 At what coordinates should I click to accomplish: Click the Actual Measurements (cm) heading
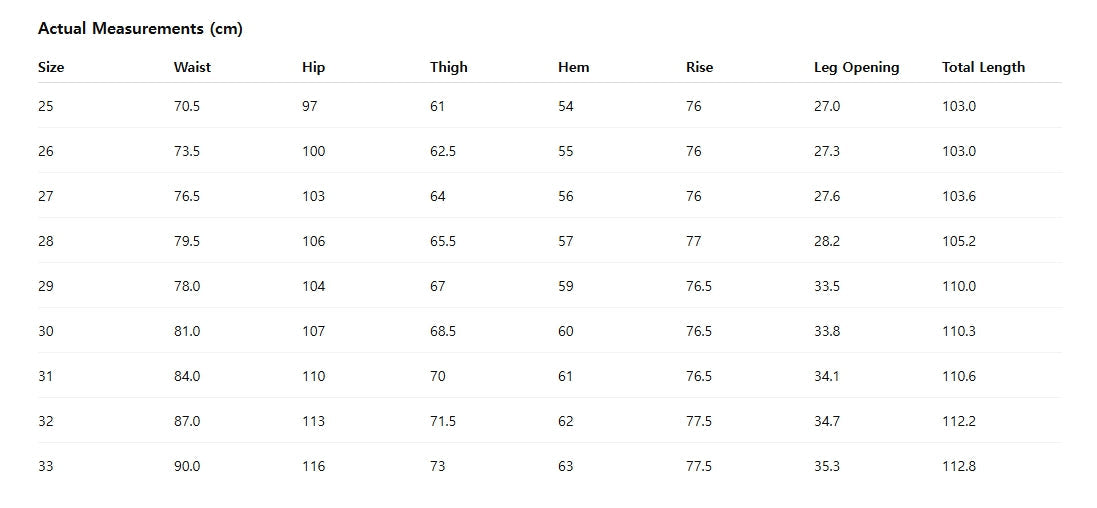[x=140, y=29]
